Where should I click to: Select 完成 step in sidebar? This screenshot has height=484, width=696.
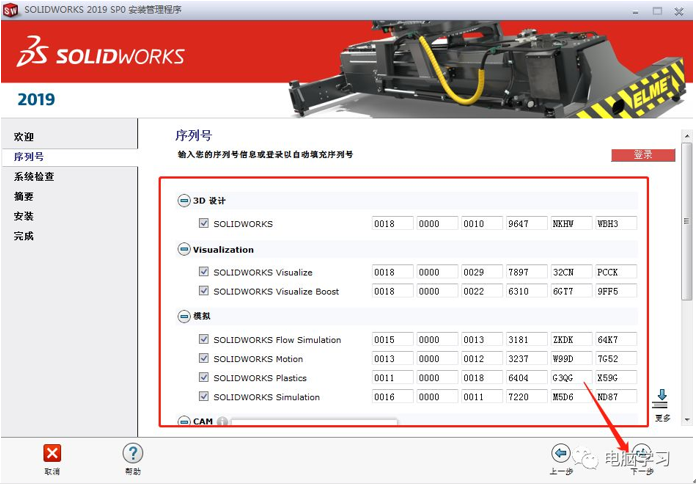click(x=24, y=236)
